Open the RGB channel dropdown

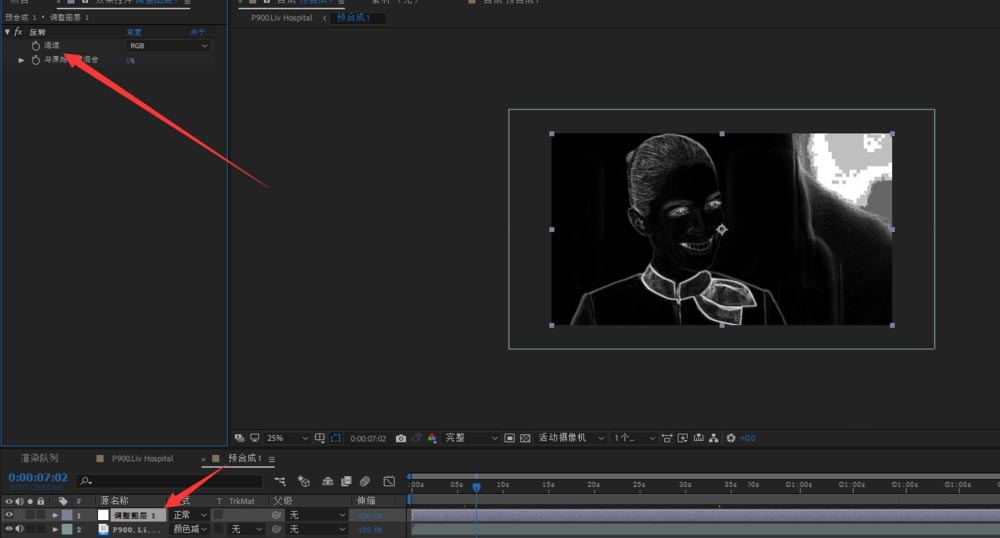[168, 46]
